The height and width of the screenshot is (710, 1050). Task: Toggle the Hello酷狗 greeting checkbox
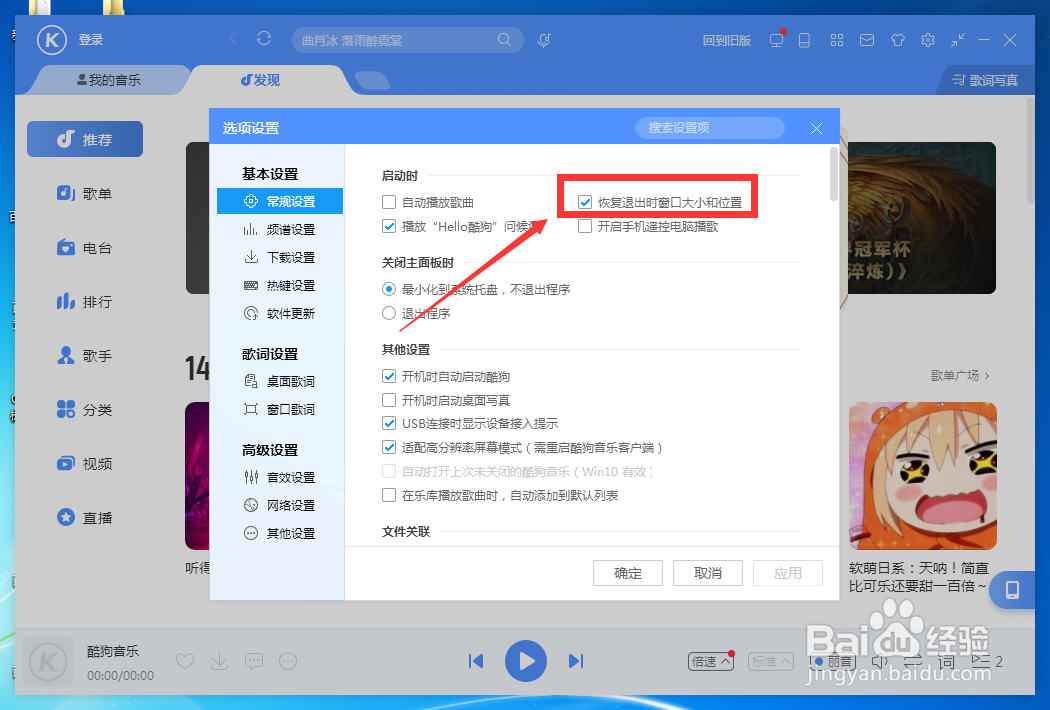pos(388,226)
